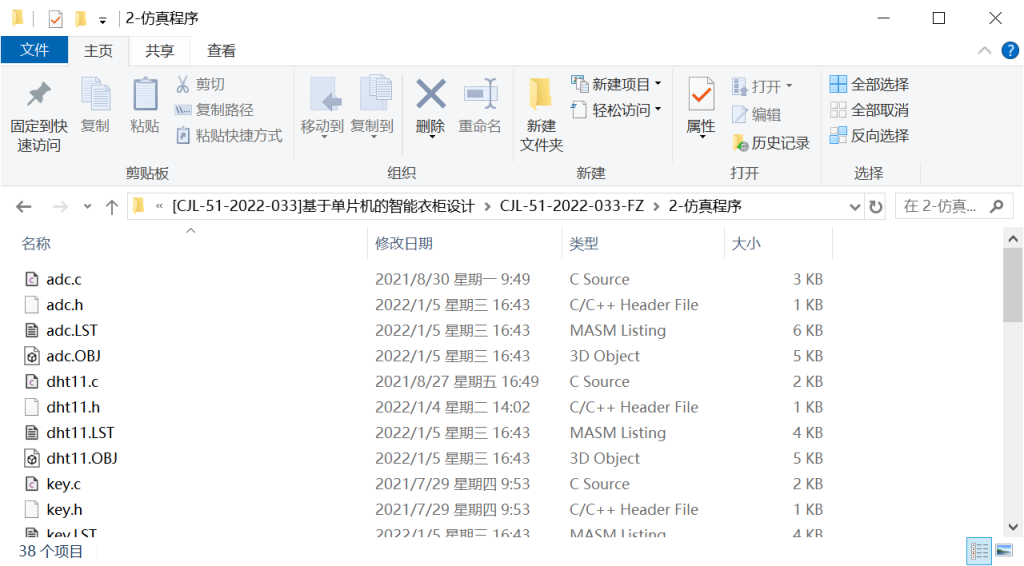Select the file adc.h
Viewport: 1024px width, 566px height.
[65, 305]
